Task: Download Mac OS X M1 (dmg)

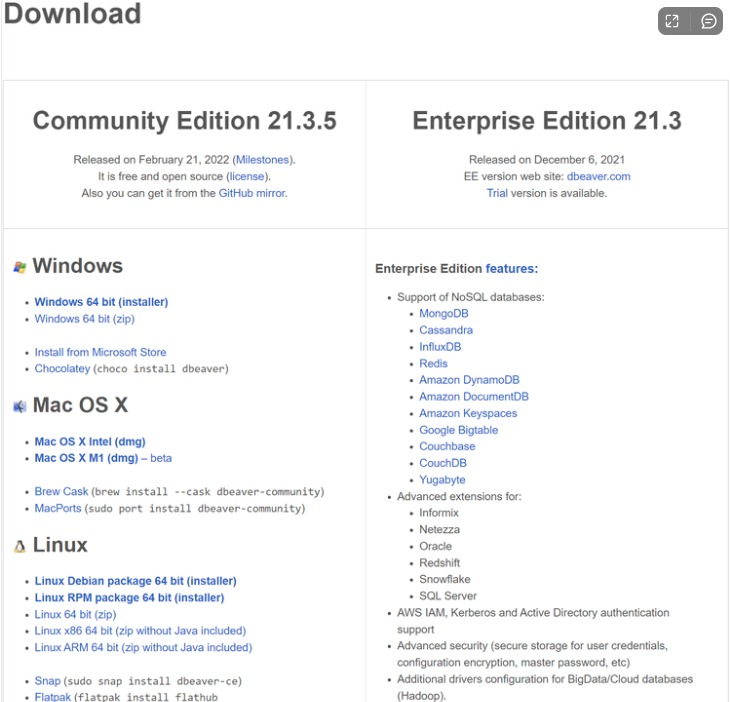Action: click(86, 458)
